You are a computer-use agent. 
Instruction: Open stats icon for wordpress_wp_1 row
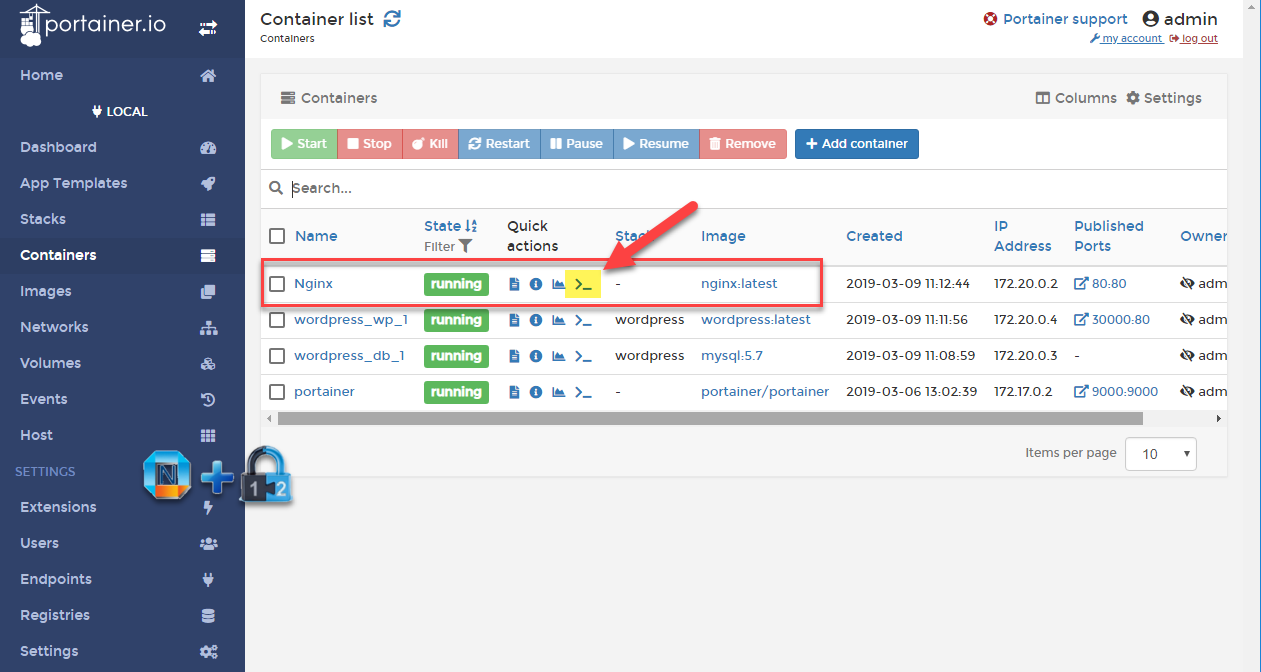click(x=558, y=320)
